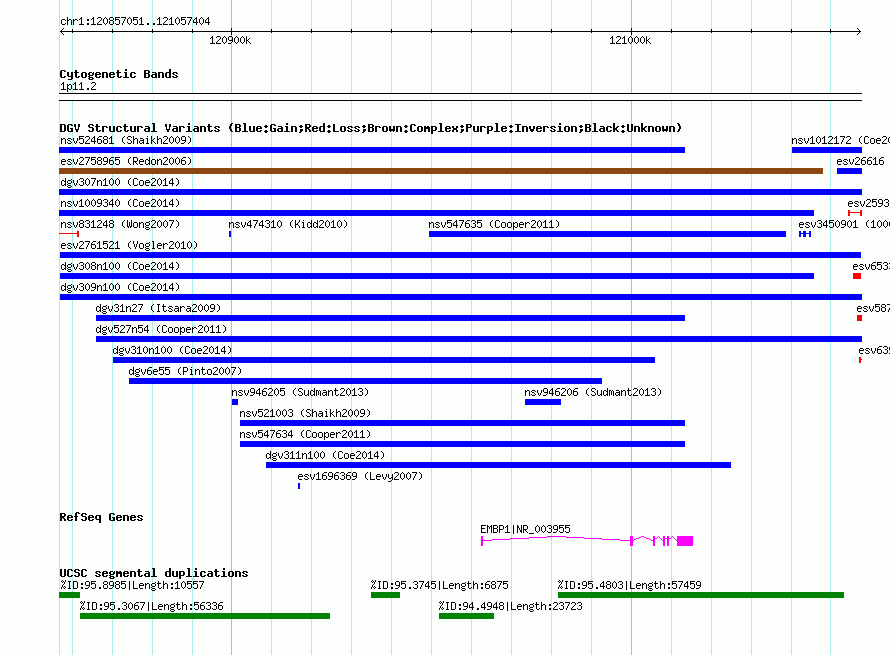
Task: Open the nsv521003 (Shaikh2009) label
Action: tap(305, 413)
